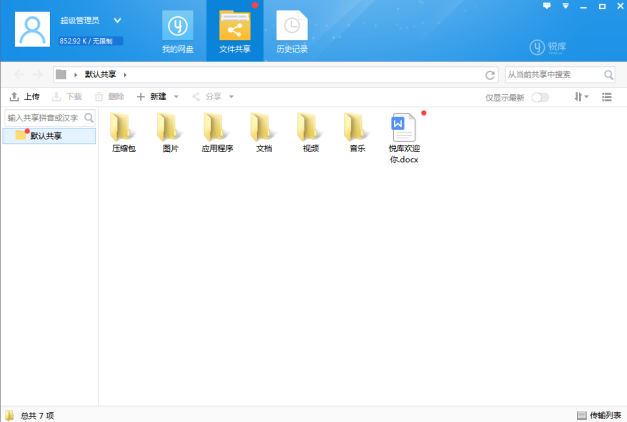Image resolution: width=627 pixels, height=422 pixels.
Task: Click the 分享 share button
Action: (207, 96)
